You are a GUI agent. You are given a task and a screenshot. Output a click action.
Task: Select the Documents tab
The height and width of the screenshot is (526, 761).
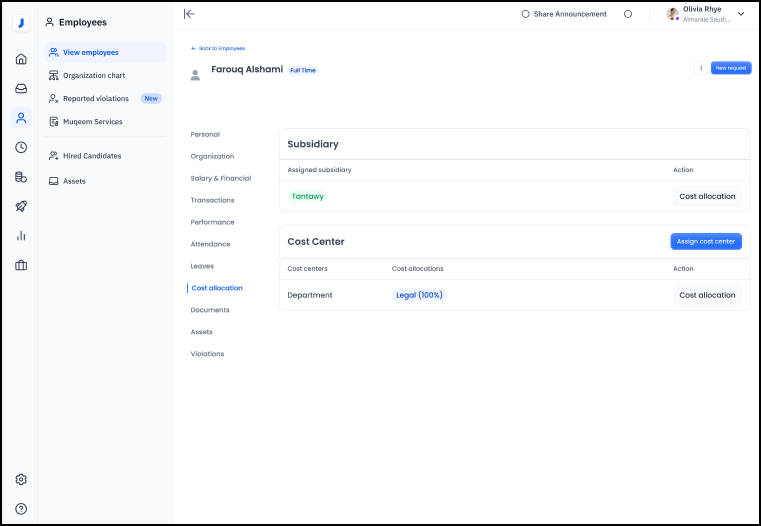[x=210, y=310]
